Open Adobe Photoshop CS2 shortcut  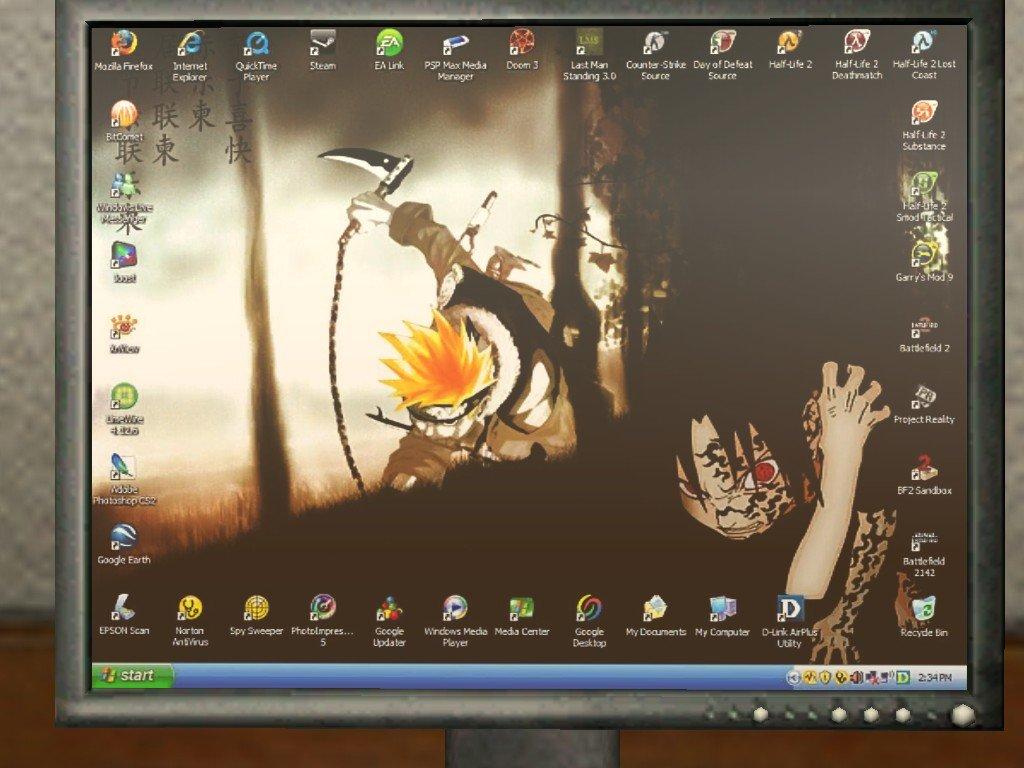click(x=124, y=468)
